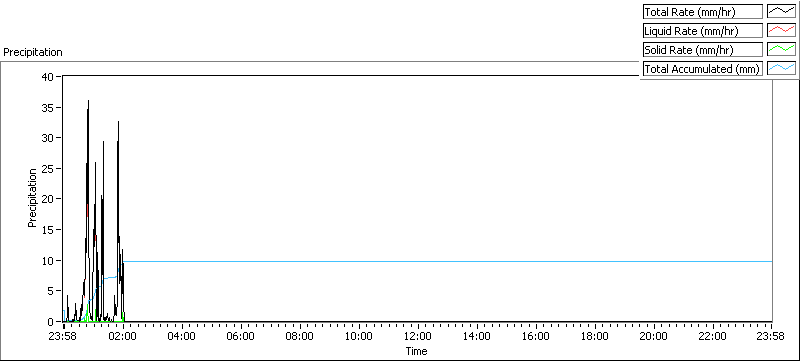This screenshot has width=800, height=361.
Task: Click the Precipitation chart title label
Action: coord(33,52)
